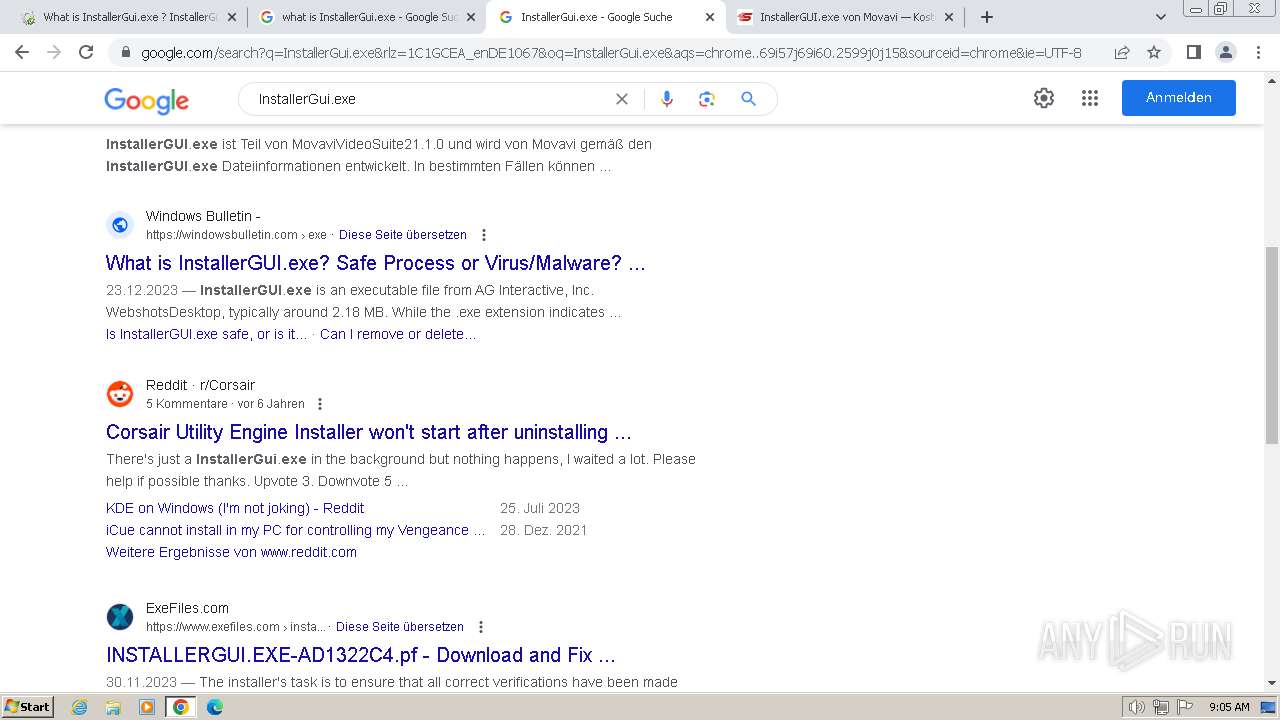This screenshot has height=720, width=1280.
Task: Open File Explorer from taskbar
Action: point(113,707)
